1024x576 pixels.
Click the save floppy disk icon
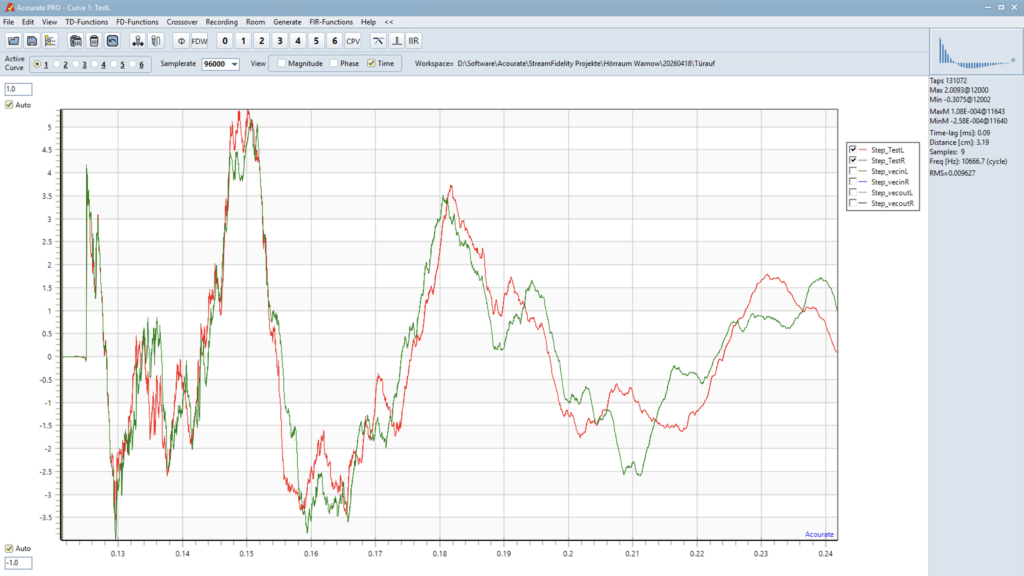(32, 41)
